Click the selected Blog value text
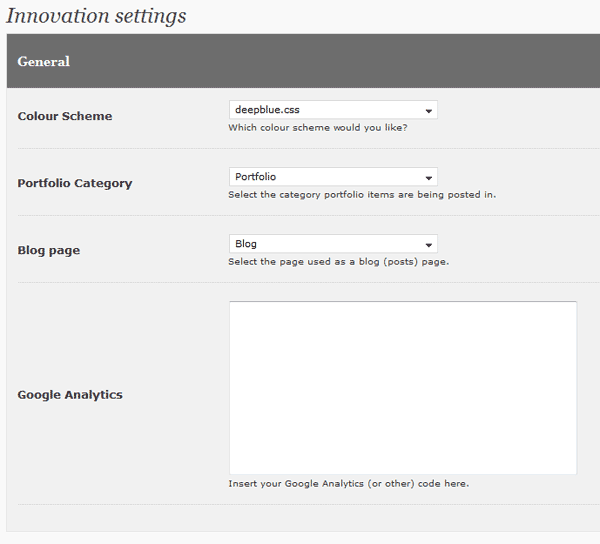600x544 pixels. 246,244
